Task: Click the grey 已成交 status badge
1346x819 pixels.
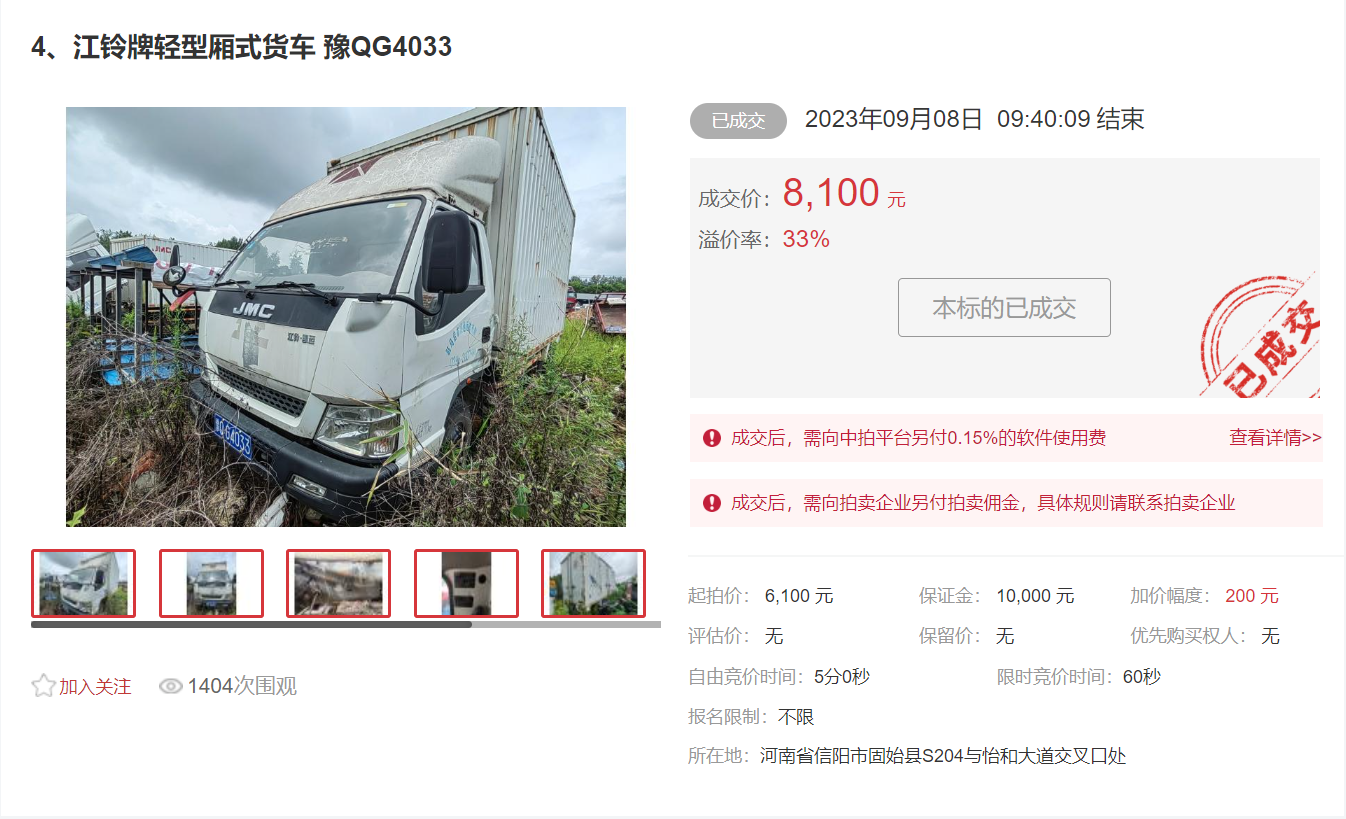Action: point(738,121)
